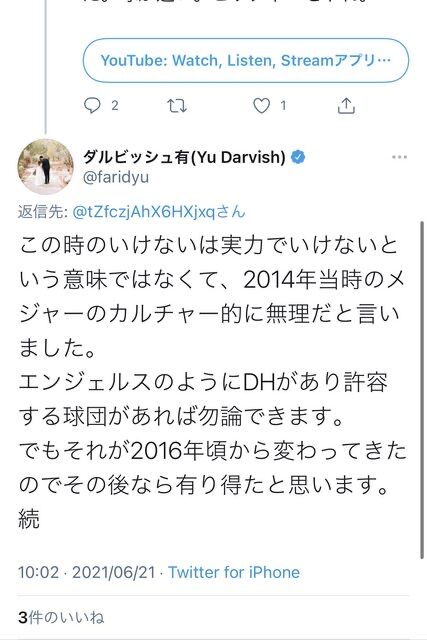Open the share sheet via upload icon

346,105
